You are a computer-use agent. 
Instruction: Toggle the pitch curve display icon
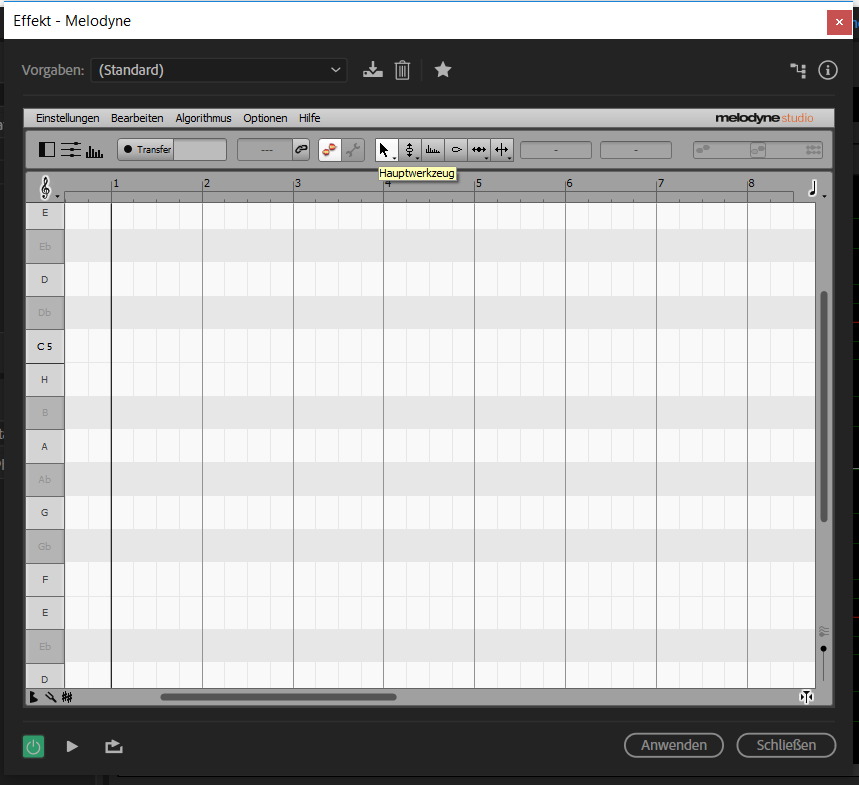coord(50,697)
